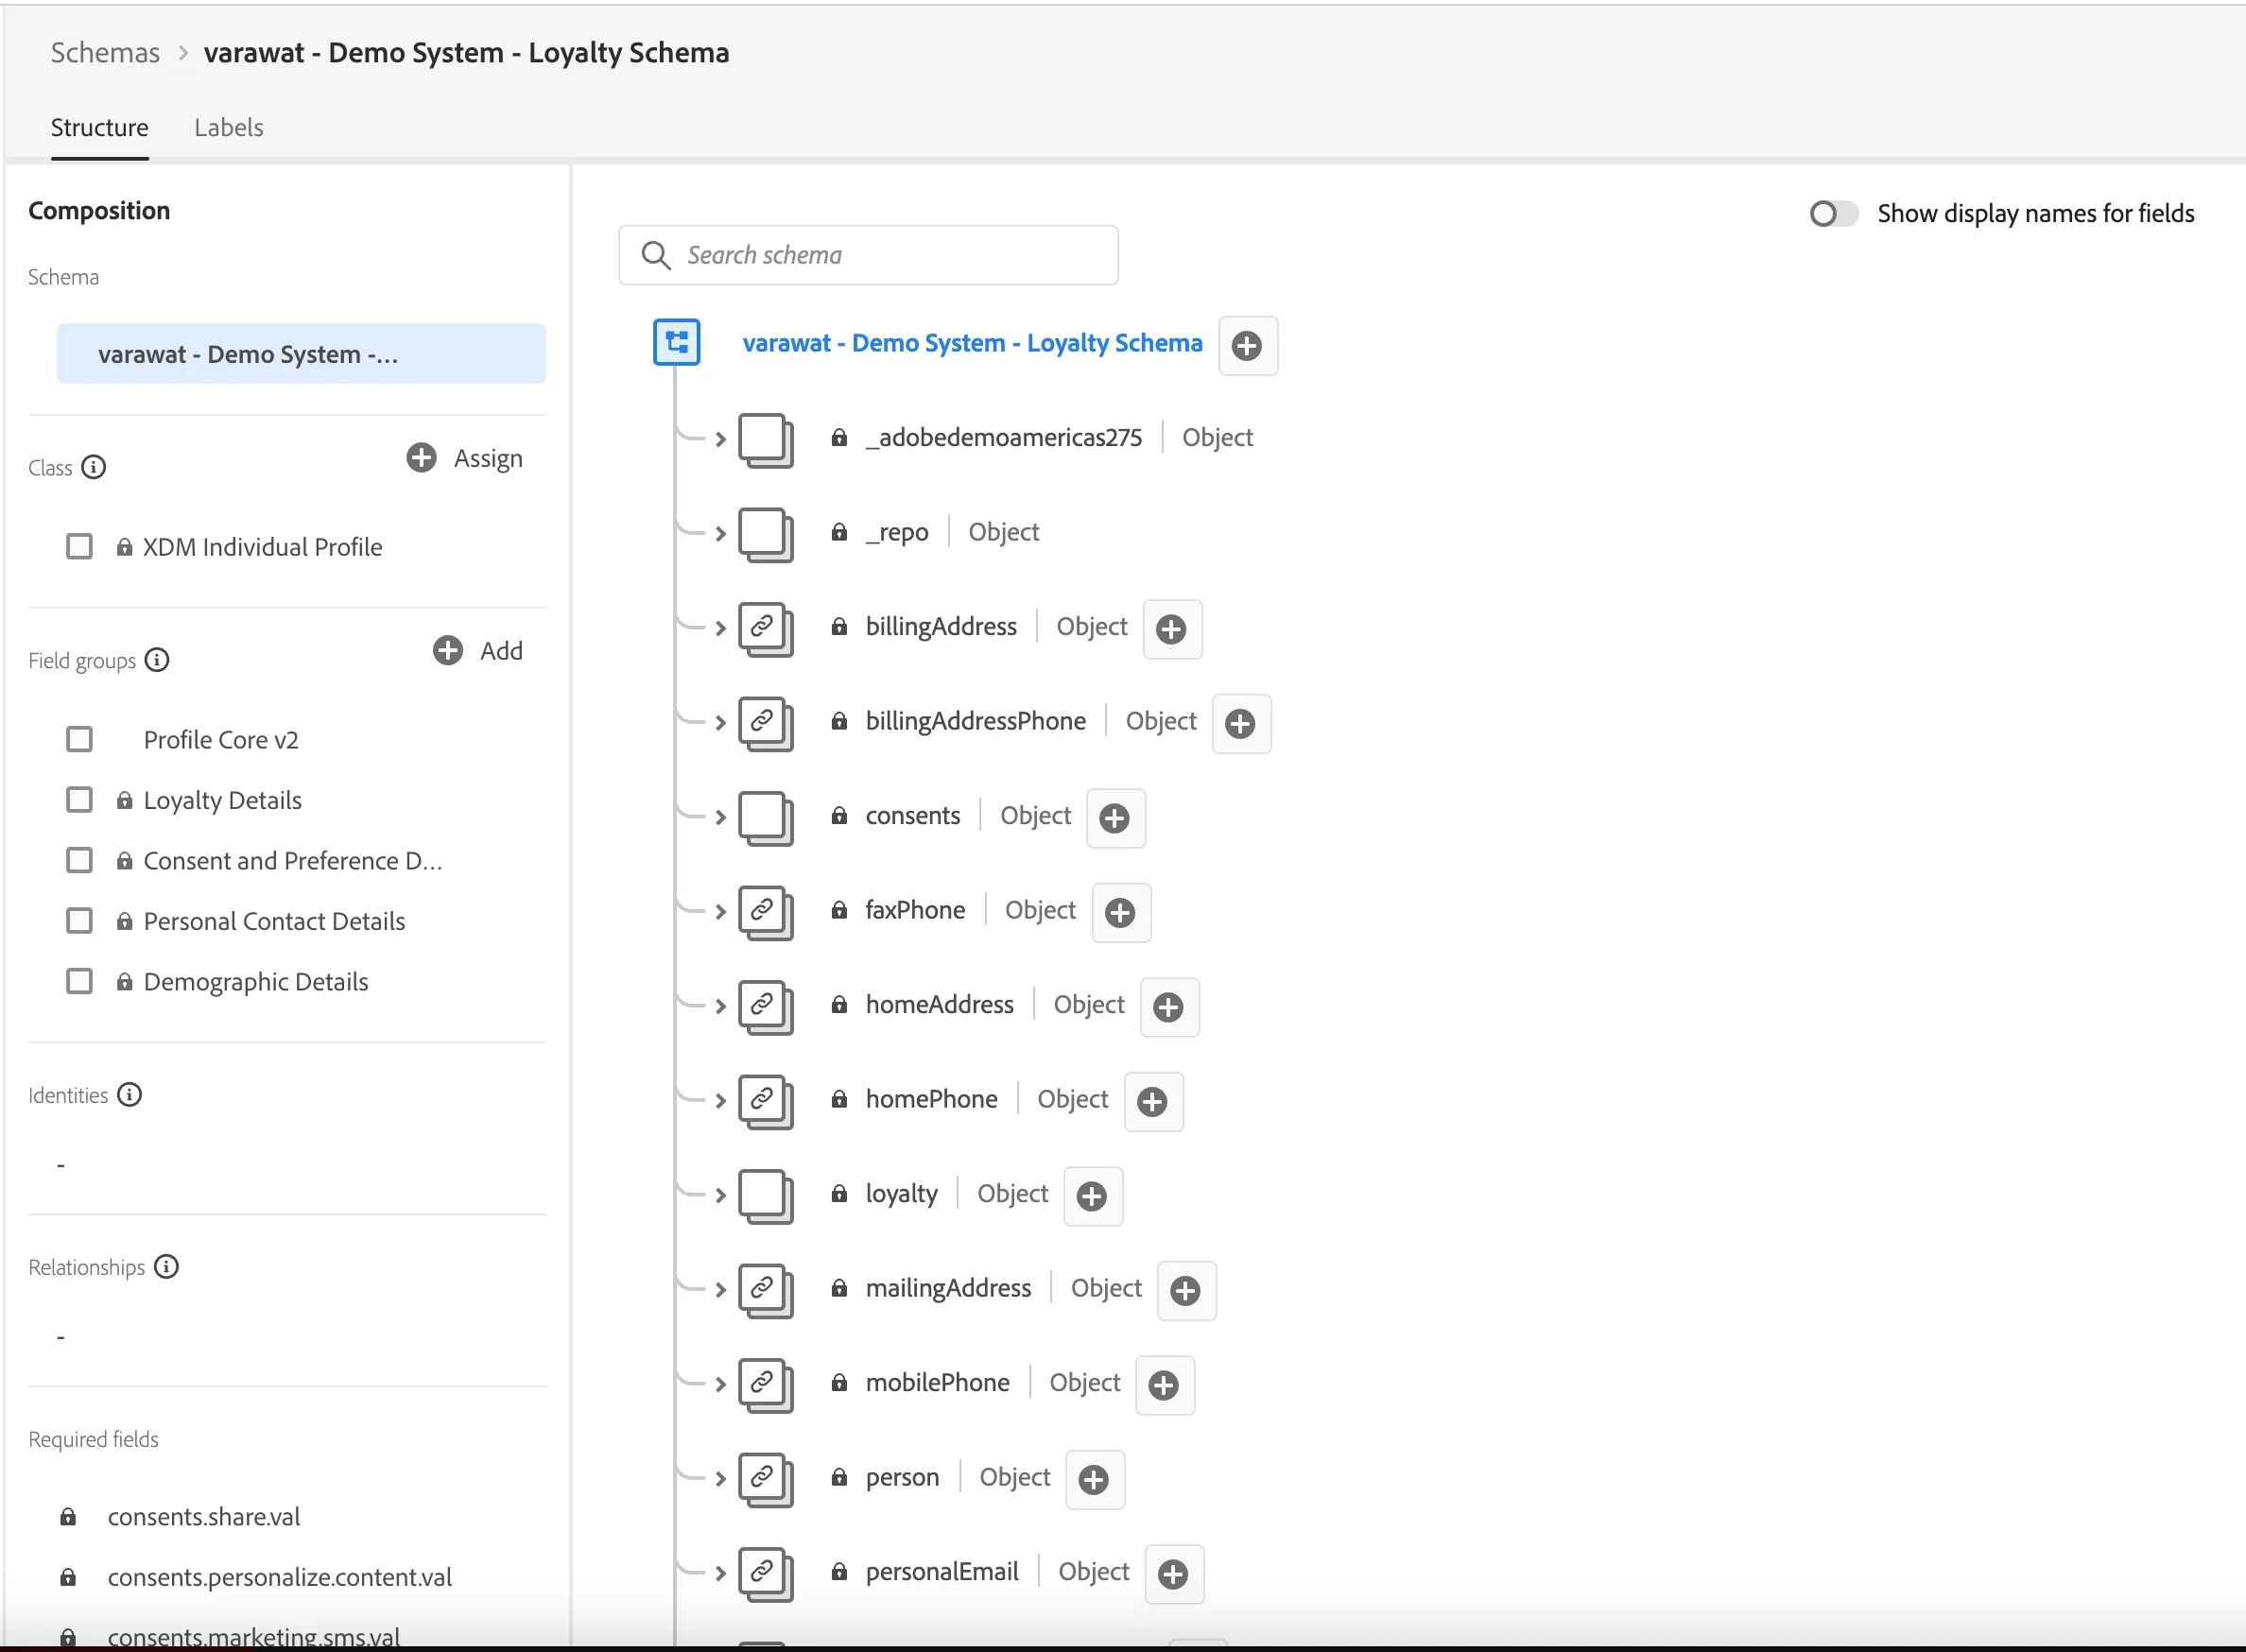Click the plus icon beside faxPhone
The width and height of the screenshot is (2246, 1652).
(x=1120, y=912)
